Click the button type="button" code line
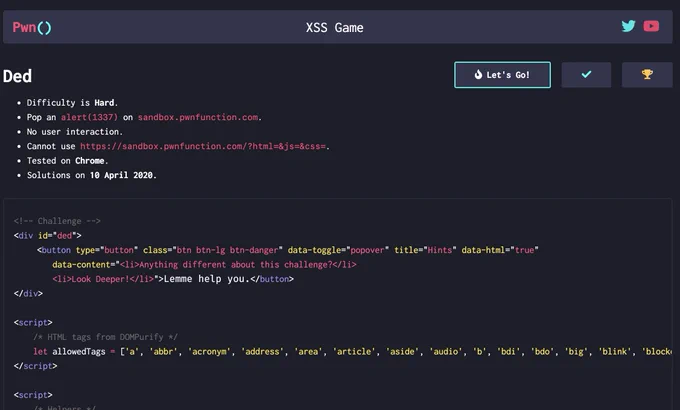The height and width of the screenshot is (410, 680). pyautogui.click(x=288, y=250)
